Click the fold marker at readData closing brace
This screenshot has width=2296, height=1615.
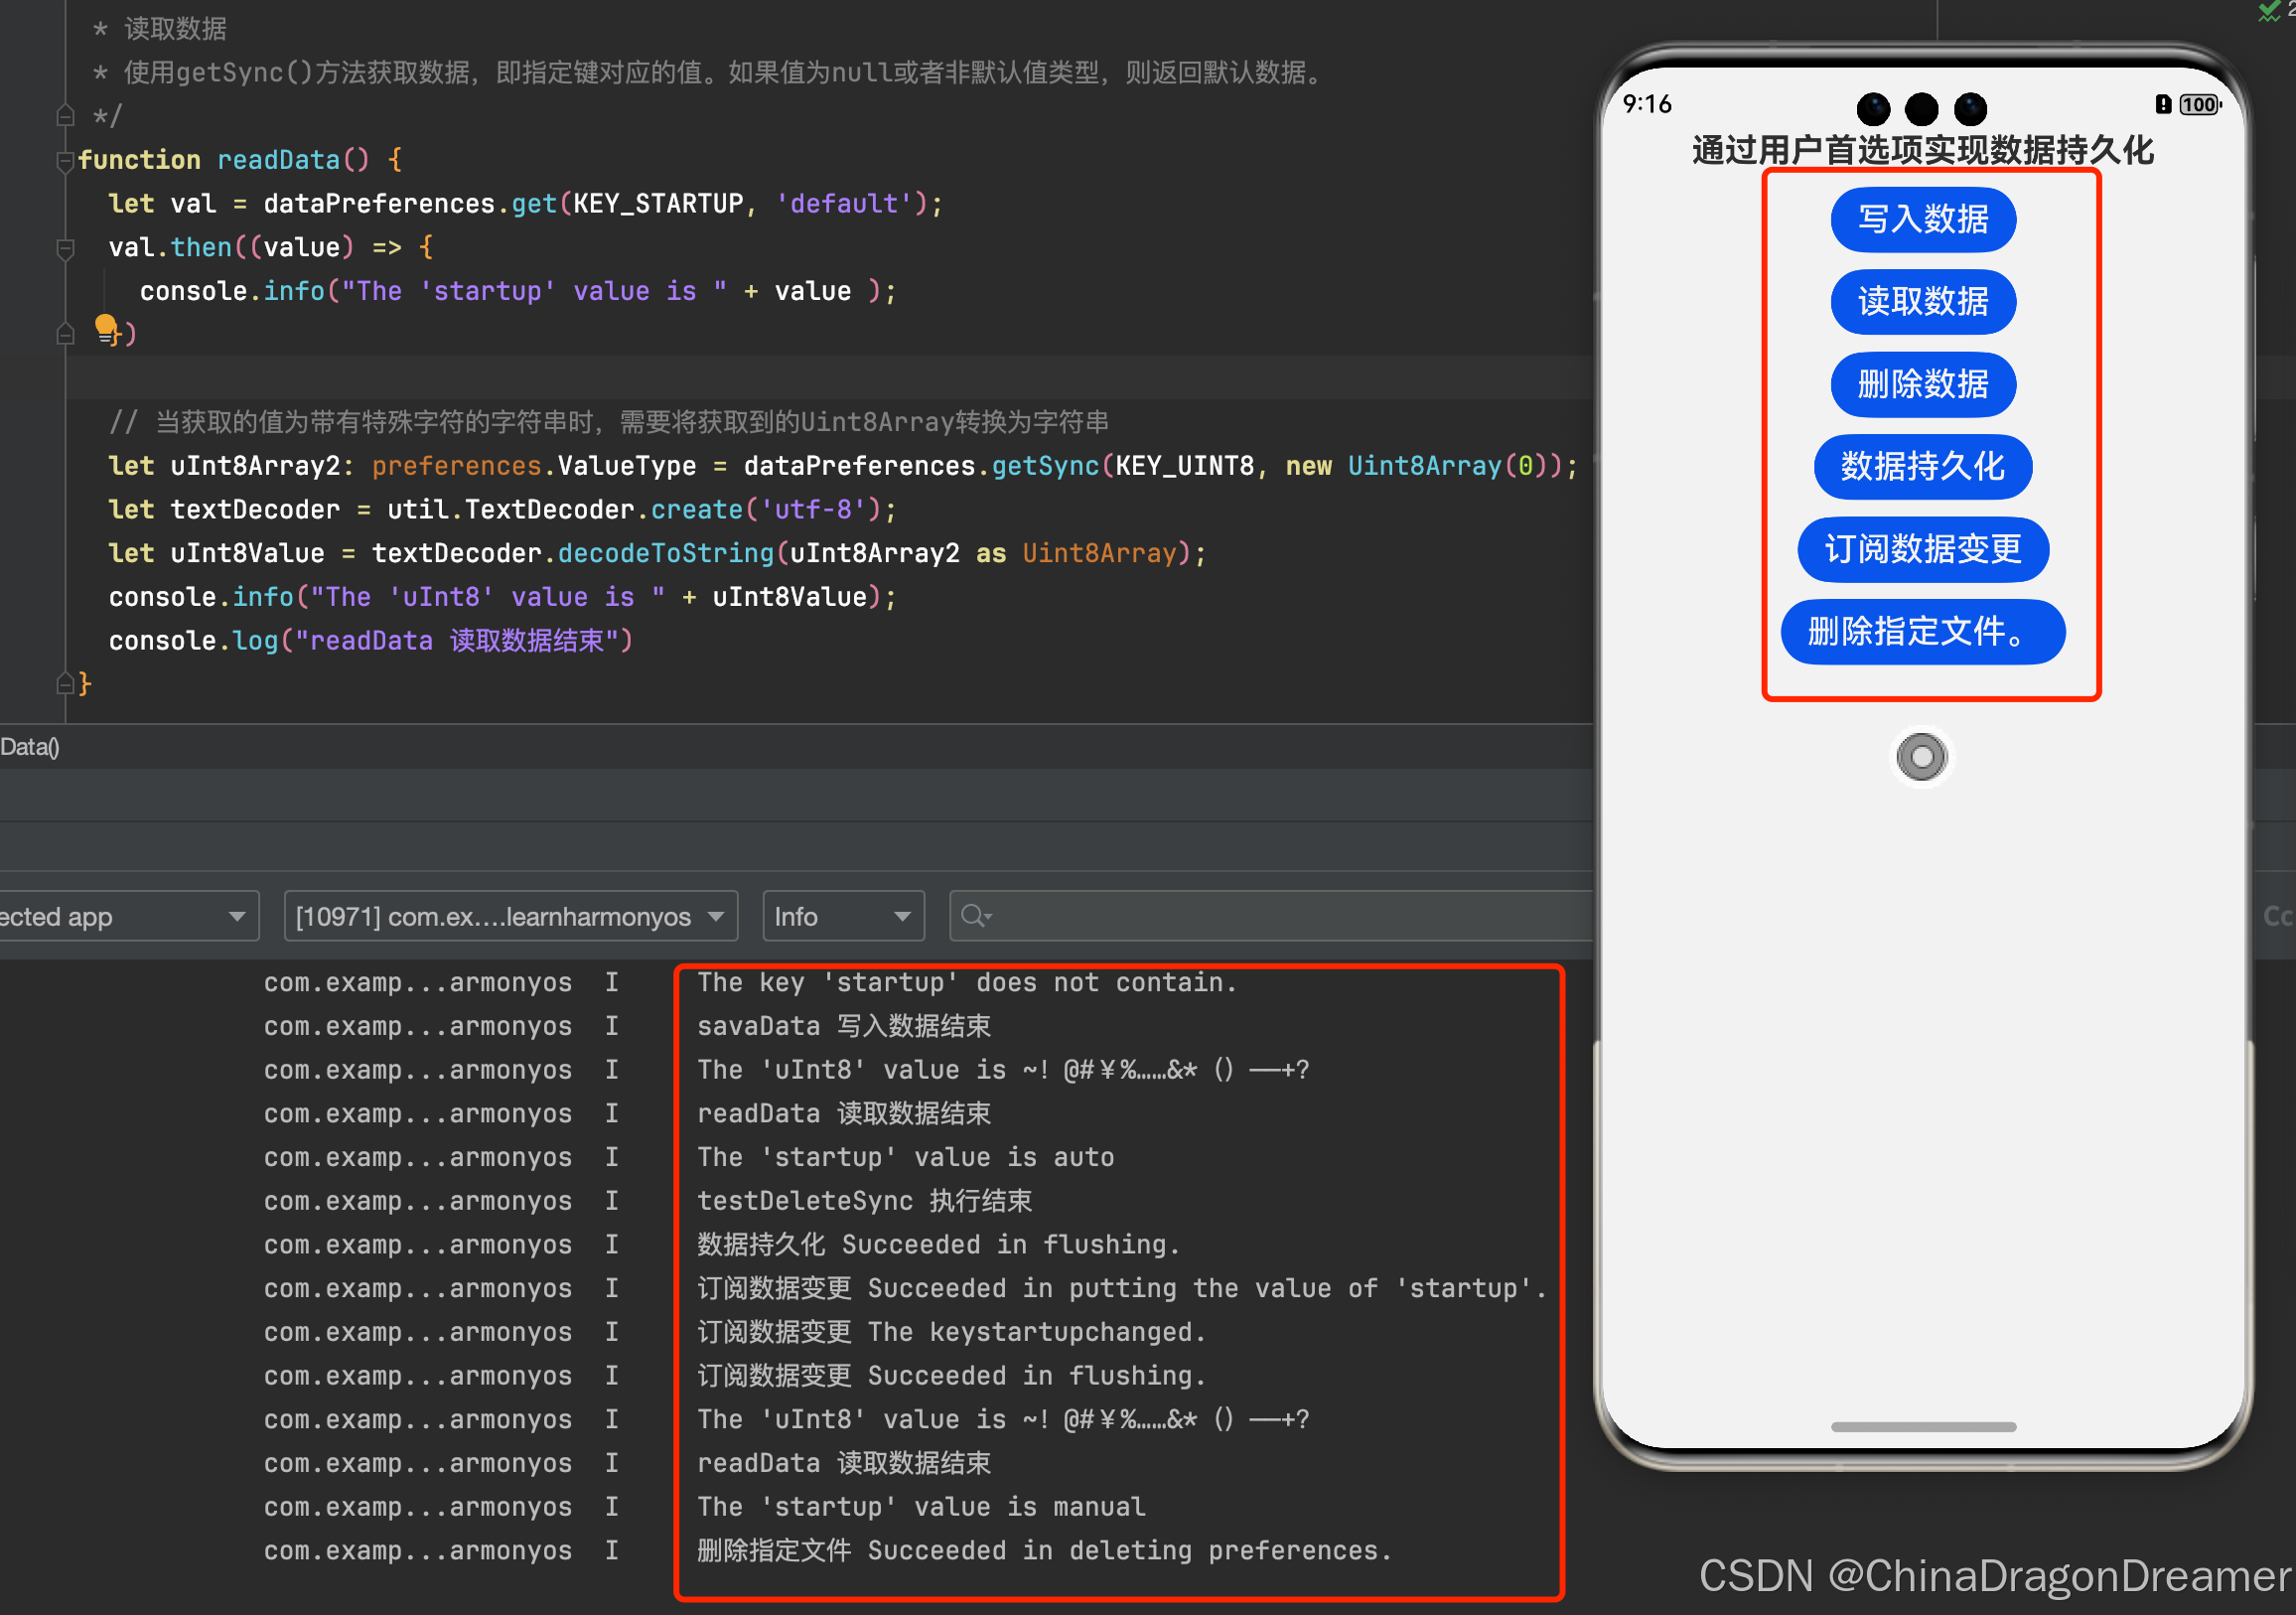pyautogui.click(x=65, y=684)
